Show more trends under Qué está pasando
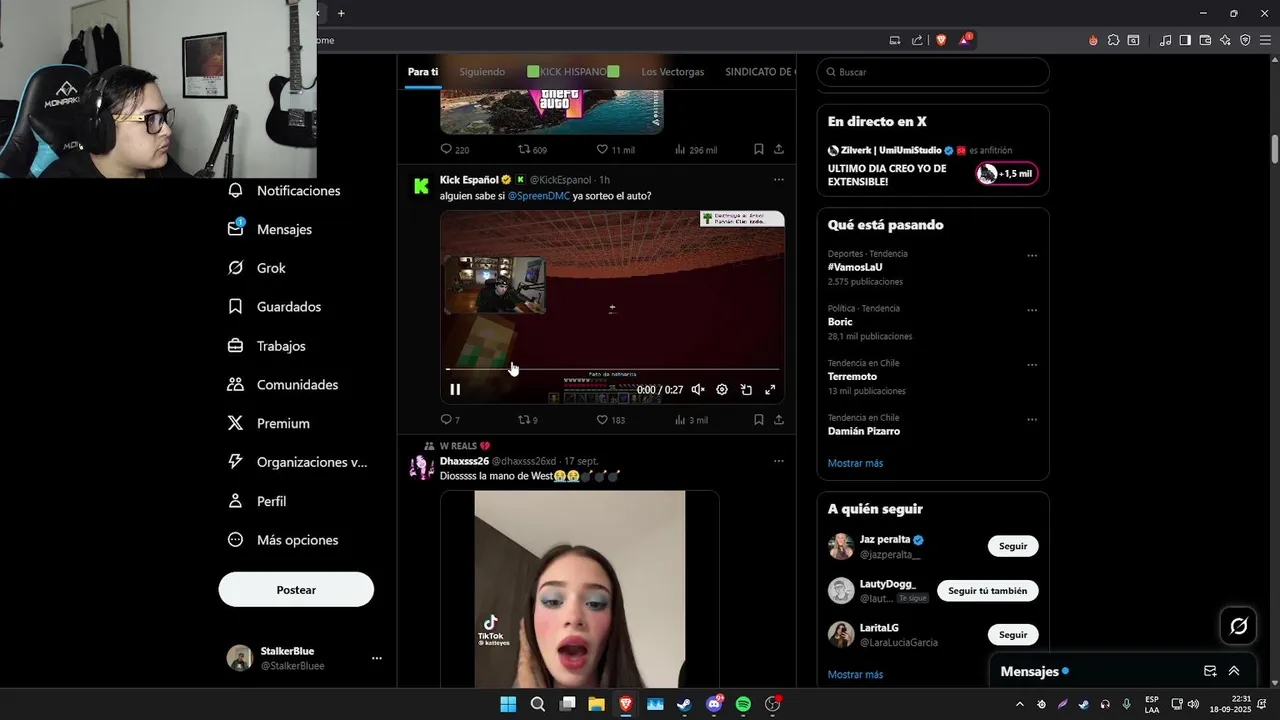 pos(855,463)
